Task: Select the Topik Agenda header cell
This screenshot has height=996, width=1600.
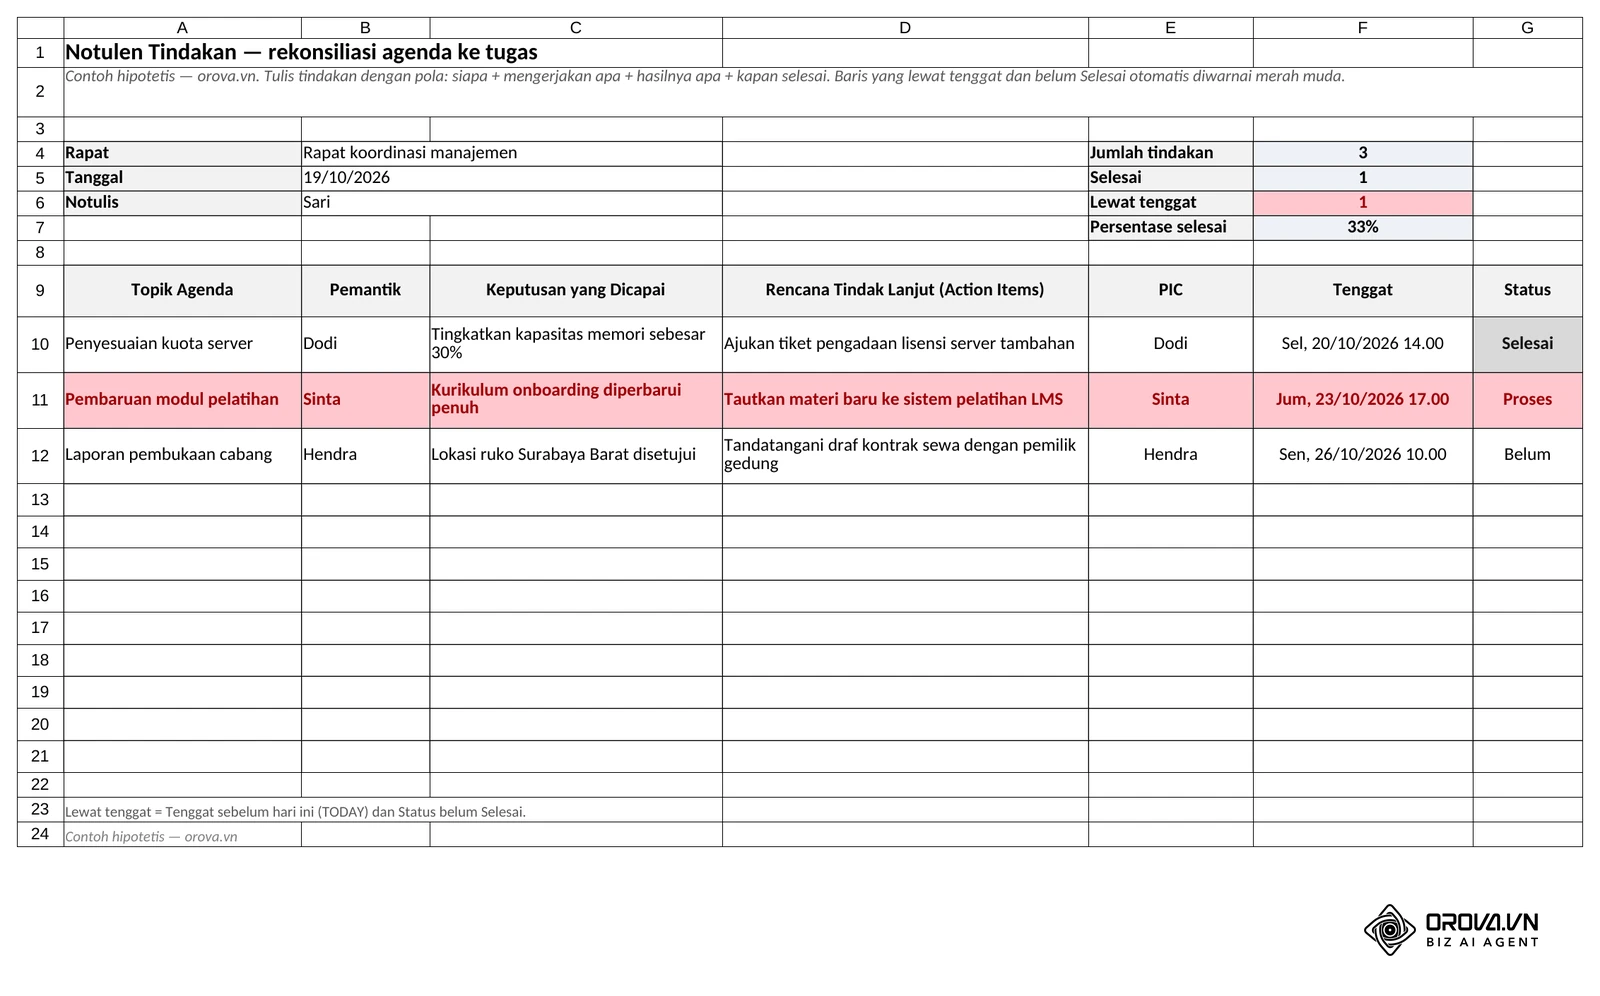Action: tap(182, 290)
